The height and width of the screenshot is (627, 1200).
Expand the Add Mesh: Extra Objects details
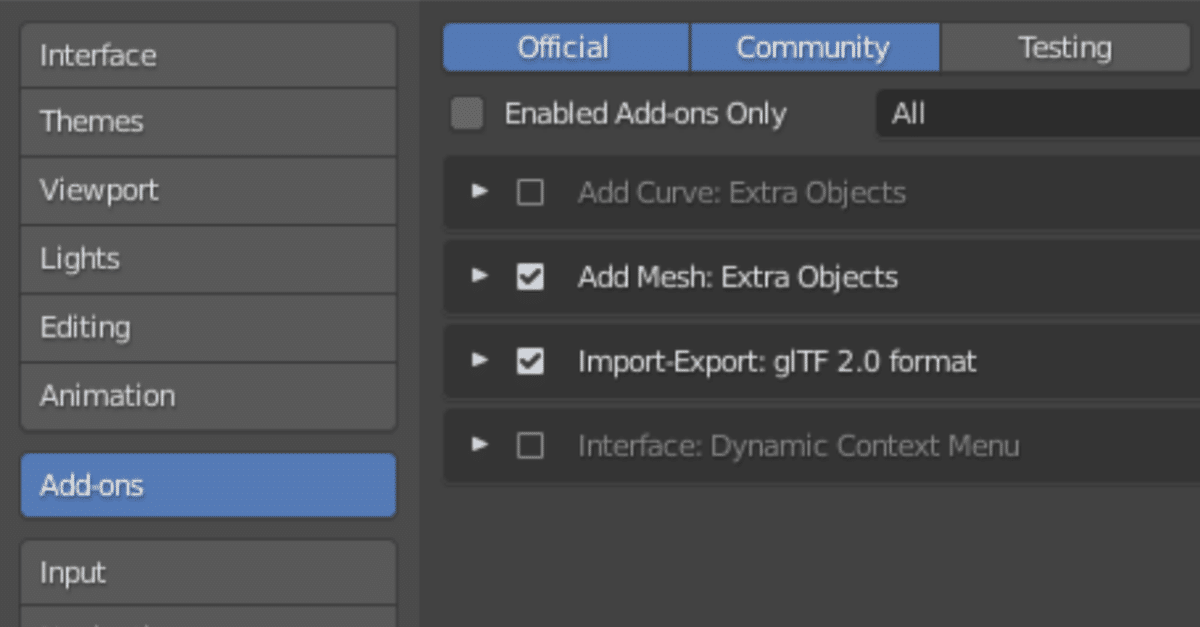point(481,275)
